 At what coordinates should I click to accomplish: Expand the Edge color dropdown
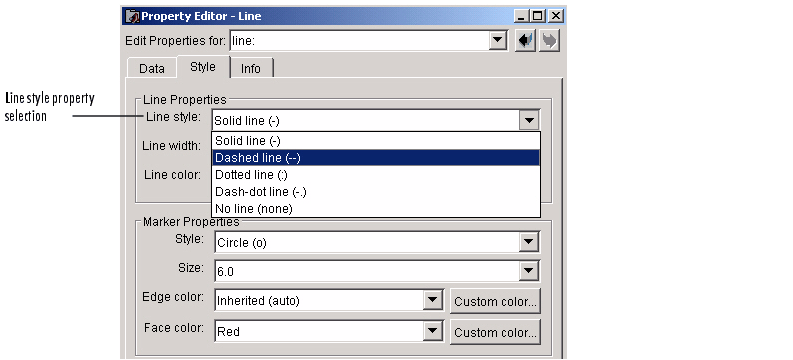[x=432, y=300]
